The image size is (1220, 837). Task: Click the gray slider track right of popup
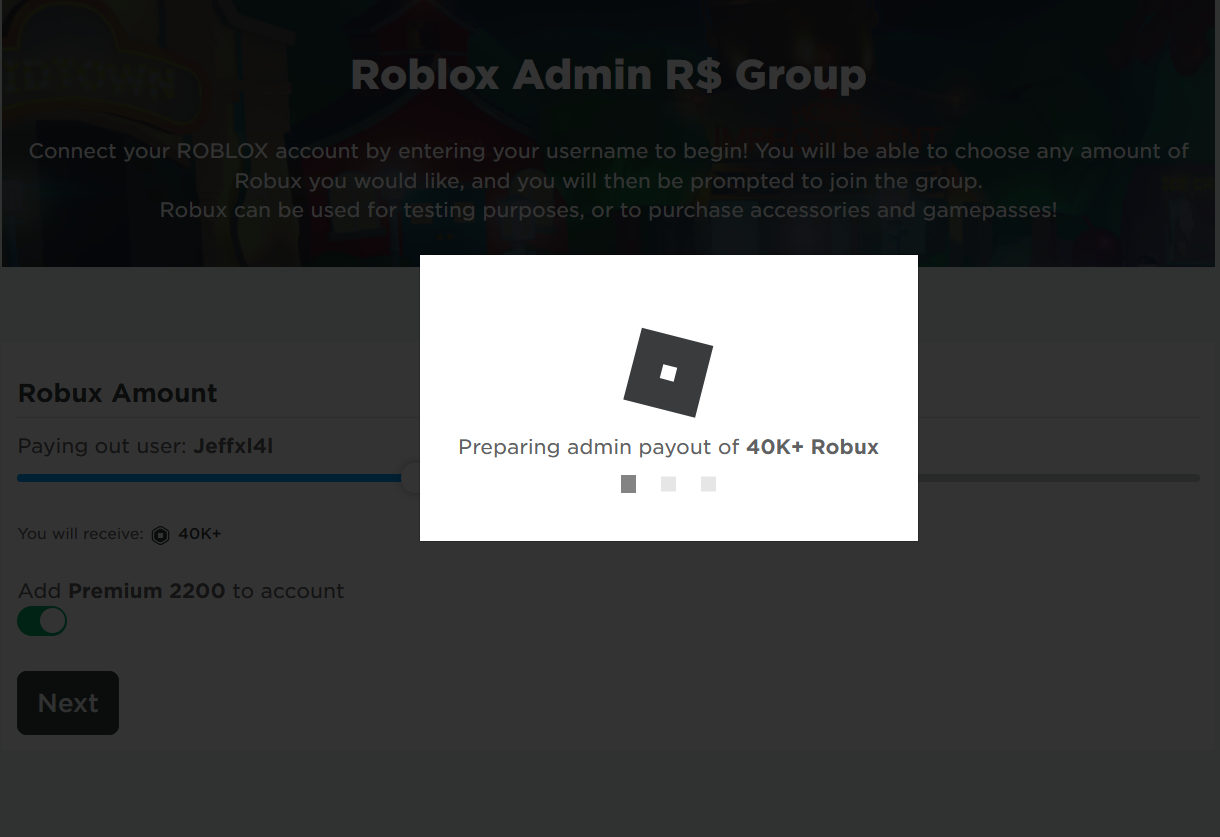click(x=1059, y=478)
